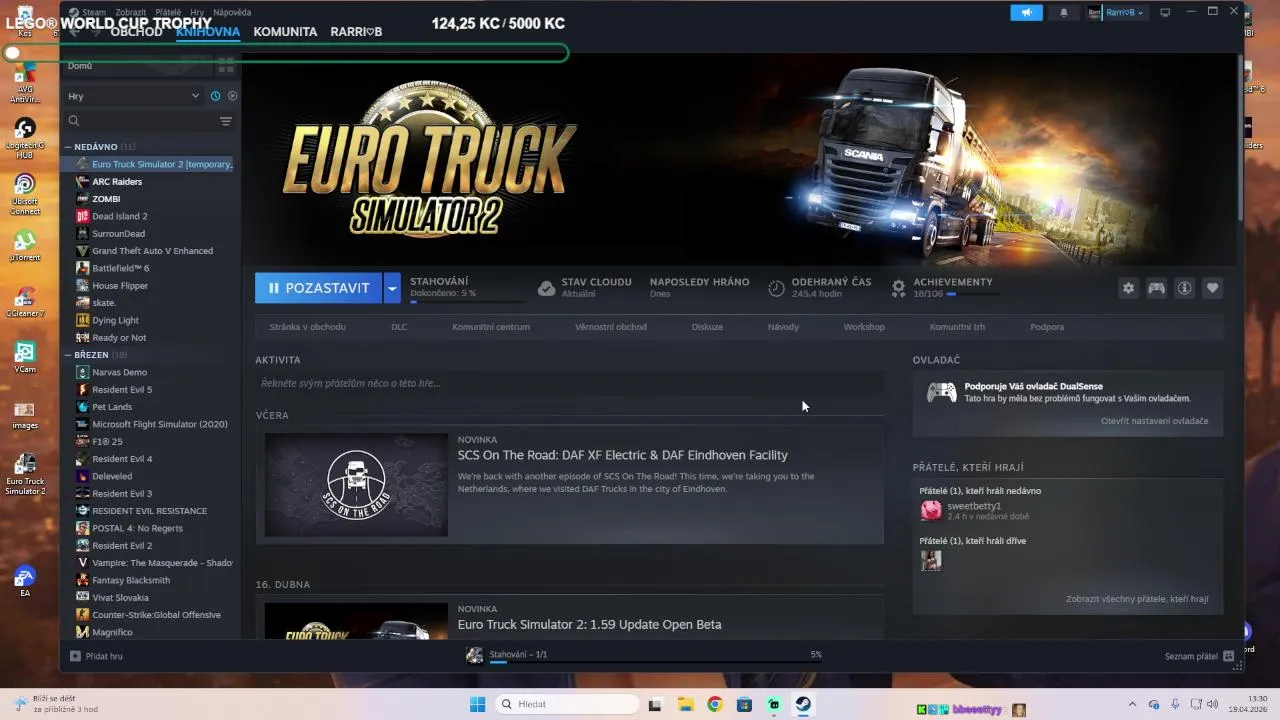Open the Zobrazit menu
This screenshot has width=1280, height=720.
click(131, 12)
